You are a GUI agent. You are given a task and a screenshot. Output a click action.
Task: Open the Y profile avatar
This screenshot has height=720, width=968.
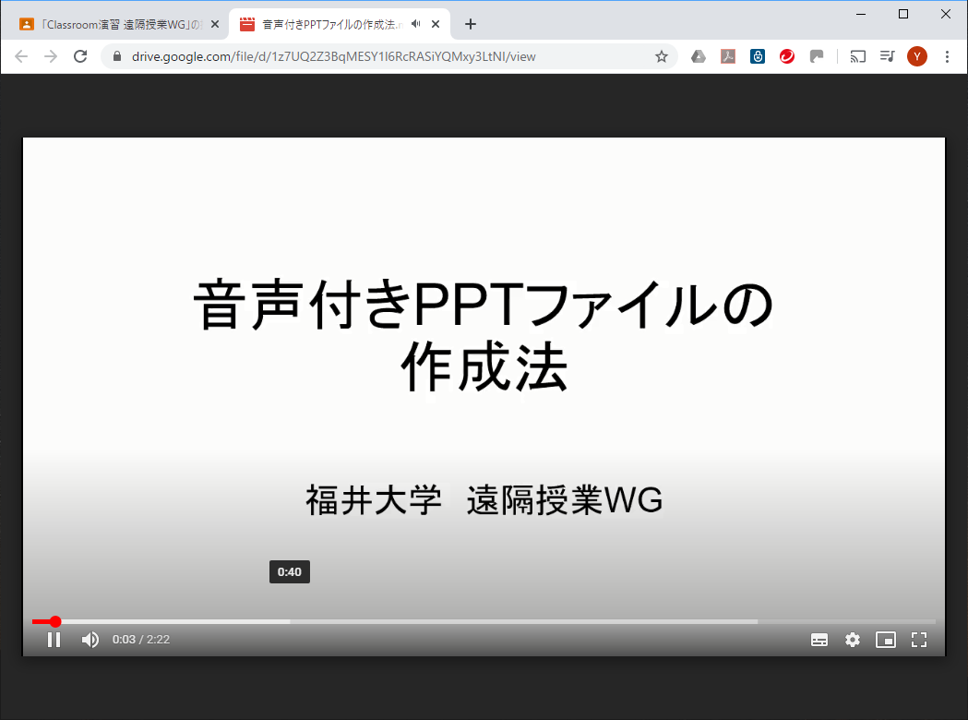pos(917,57)
